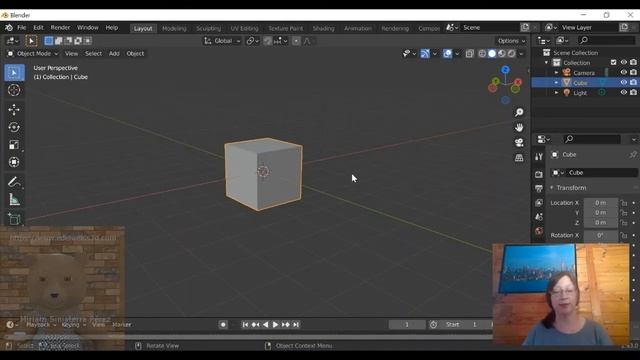The image size is (640, 360).
Task: Play the animation forward
Action: pos(275,324)
